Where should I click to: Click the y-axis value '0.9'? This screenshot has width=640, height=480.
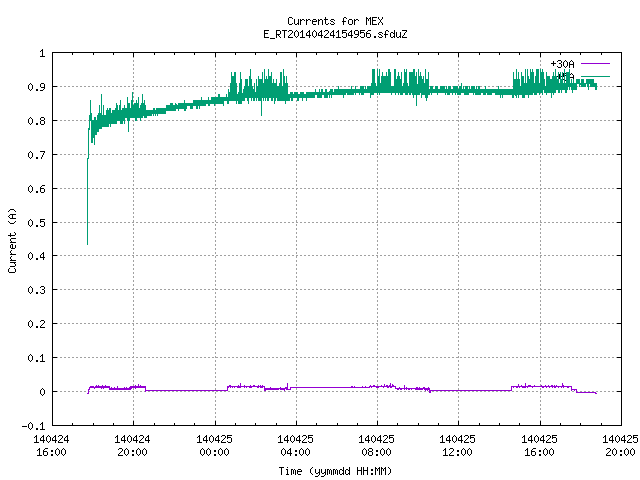coord(36,87)
